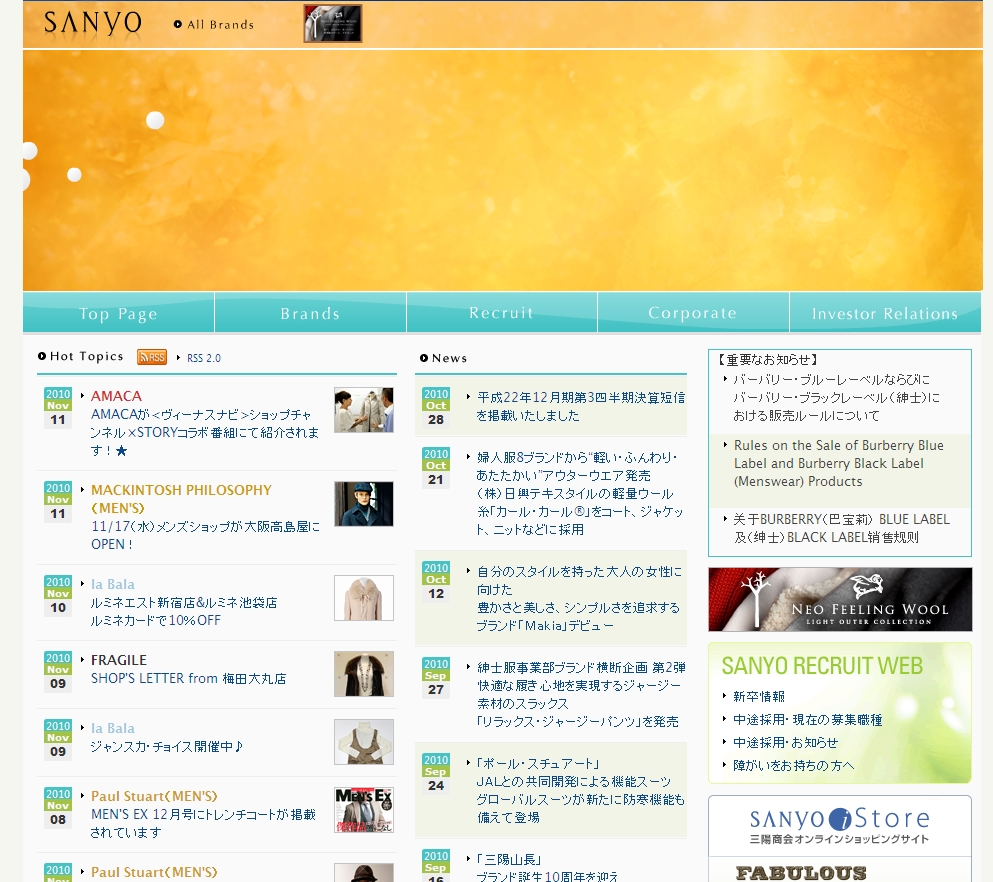Viewport: 993px width, 882px height.
Task: Open the ジャンスカ・チョイス開催中 text
Action: pos(167,747)
